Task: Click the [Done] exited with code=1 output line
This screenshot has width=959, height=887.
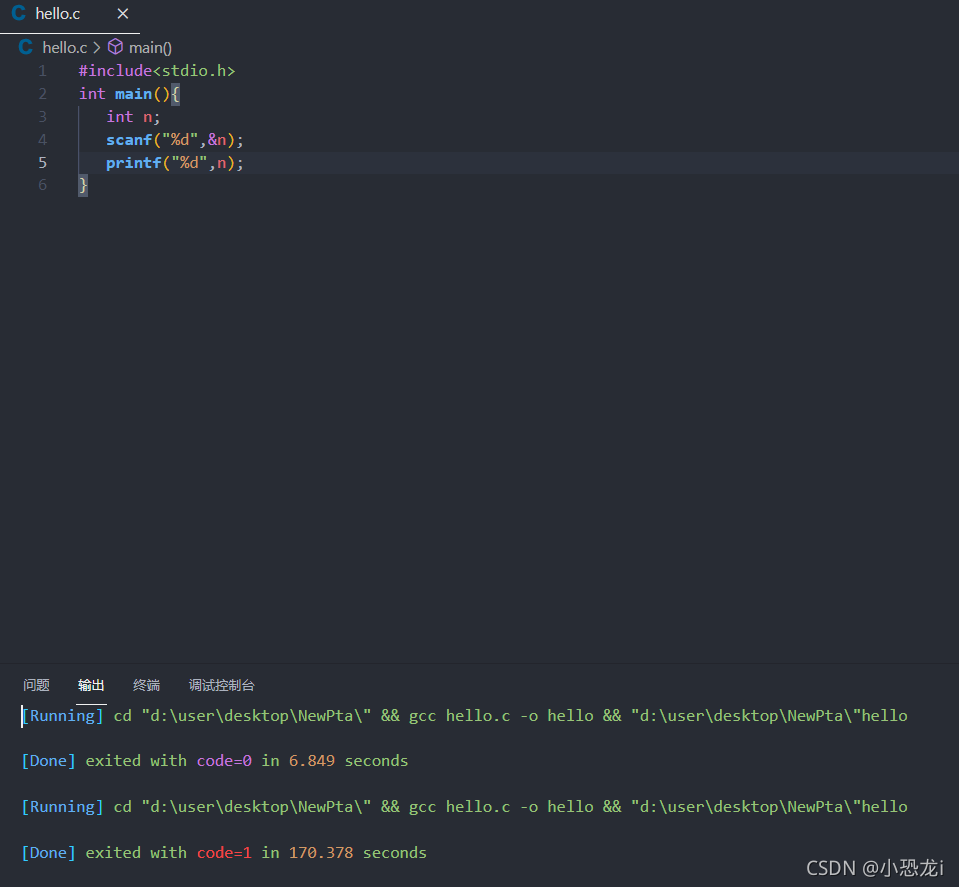Action: coord(224,852)
